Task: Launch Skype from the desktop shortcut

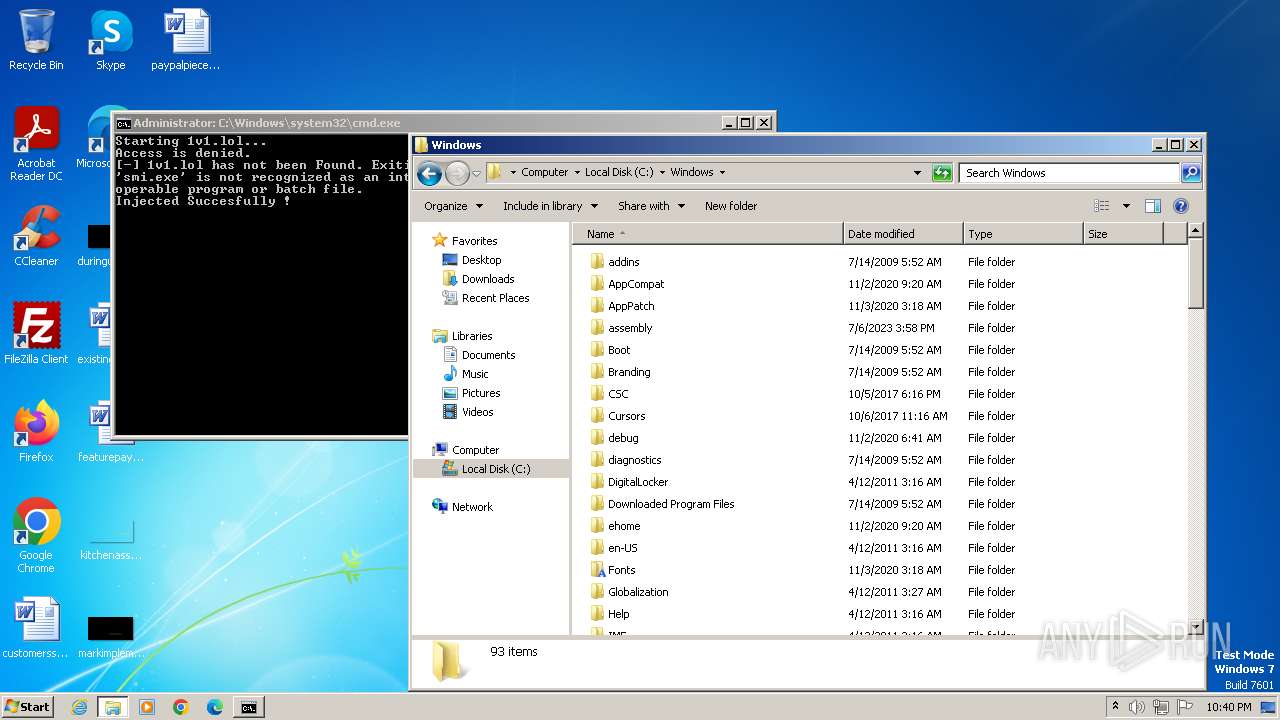Action: tap(110, 40)
